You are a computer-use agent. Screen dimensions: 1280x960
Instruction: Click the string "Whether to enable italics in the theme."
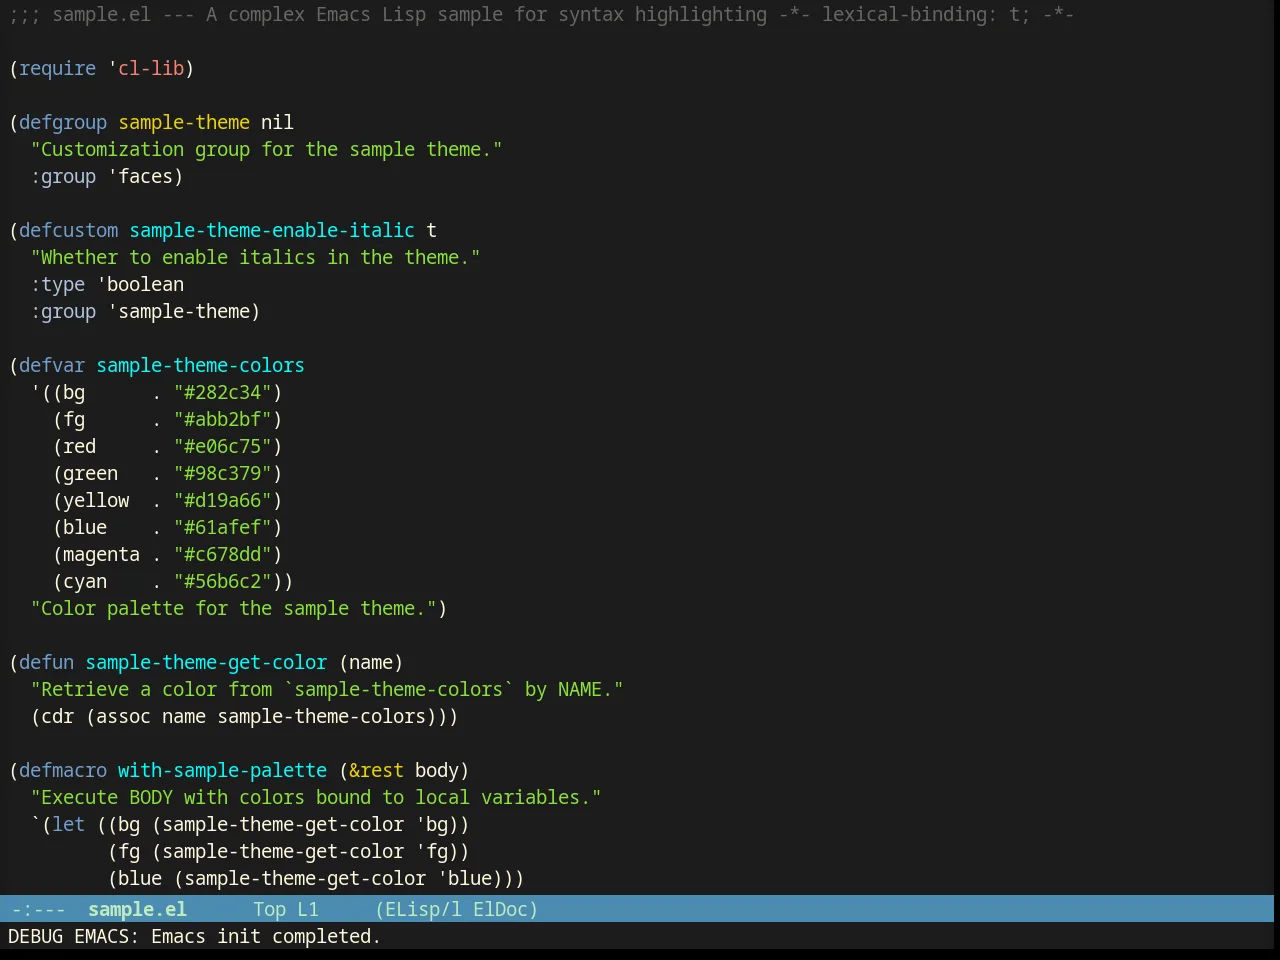point(255,257)
